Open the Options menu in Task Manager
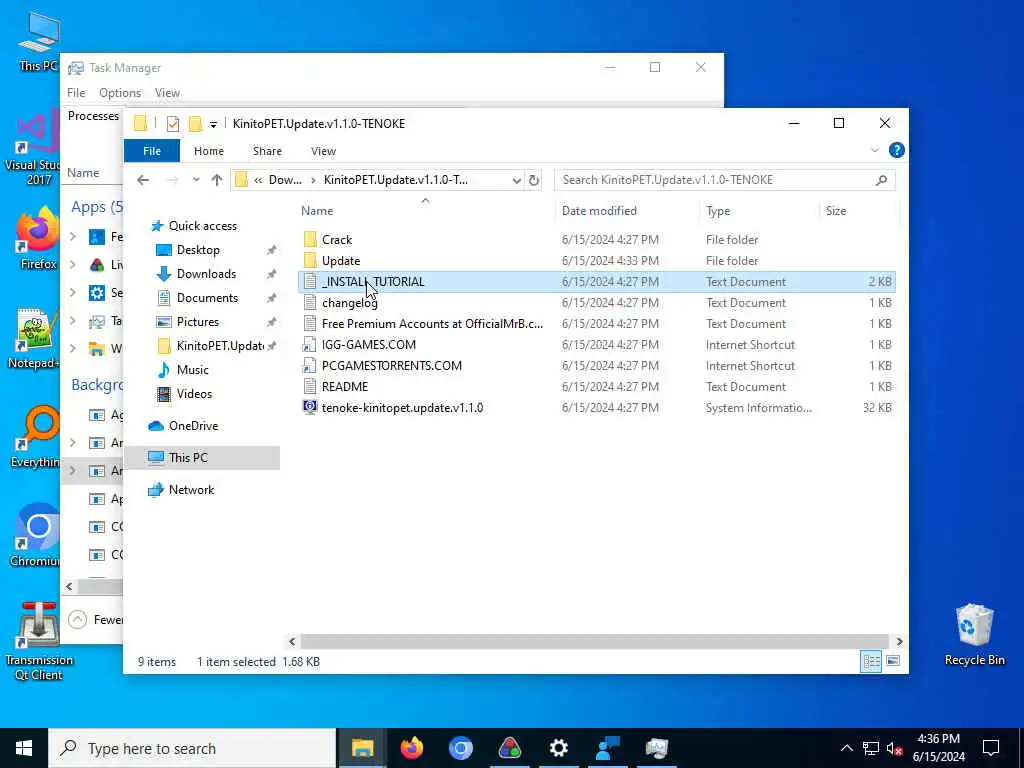 pyautogui.click(x=120, y=93)
